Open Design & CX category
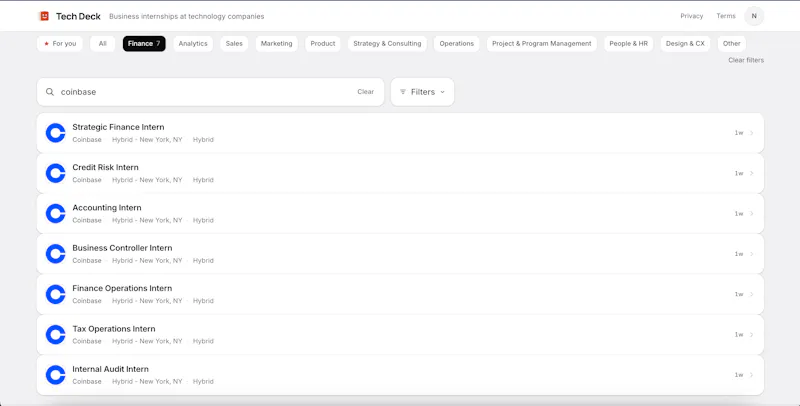Viewport: 800px width, 406px height. coord(685,44)
